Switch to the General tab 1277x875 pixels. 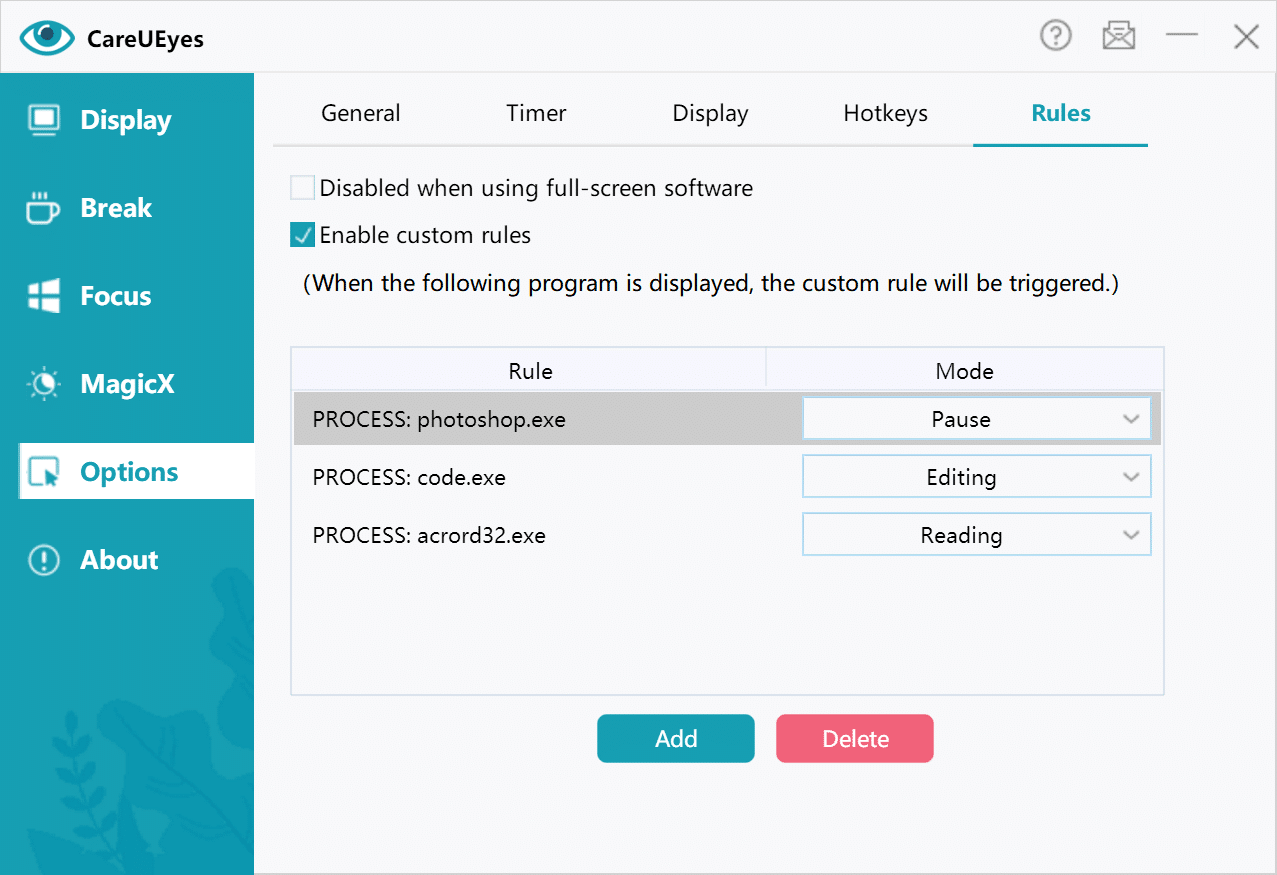point(360,114)
